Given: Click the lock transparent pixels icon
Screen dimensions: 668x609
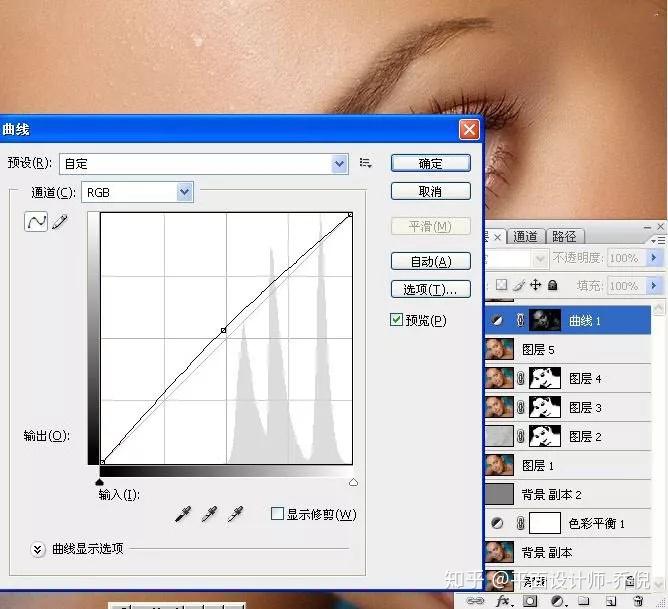Looking at the screenshot, I should coord(502,284).
